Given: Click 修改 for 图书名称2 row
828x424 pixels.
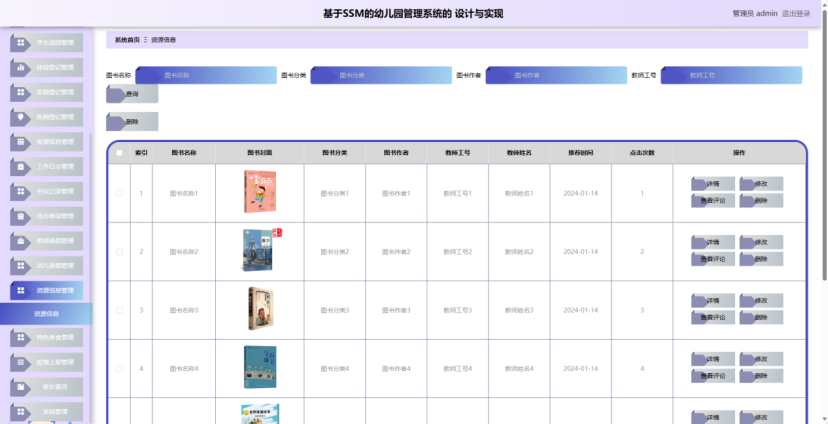Looking at the screenshot, I should point(761,242).
